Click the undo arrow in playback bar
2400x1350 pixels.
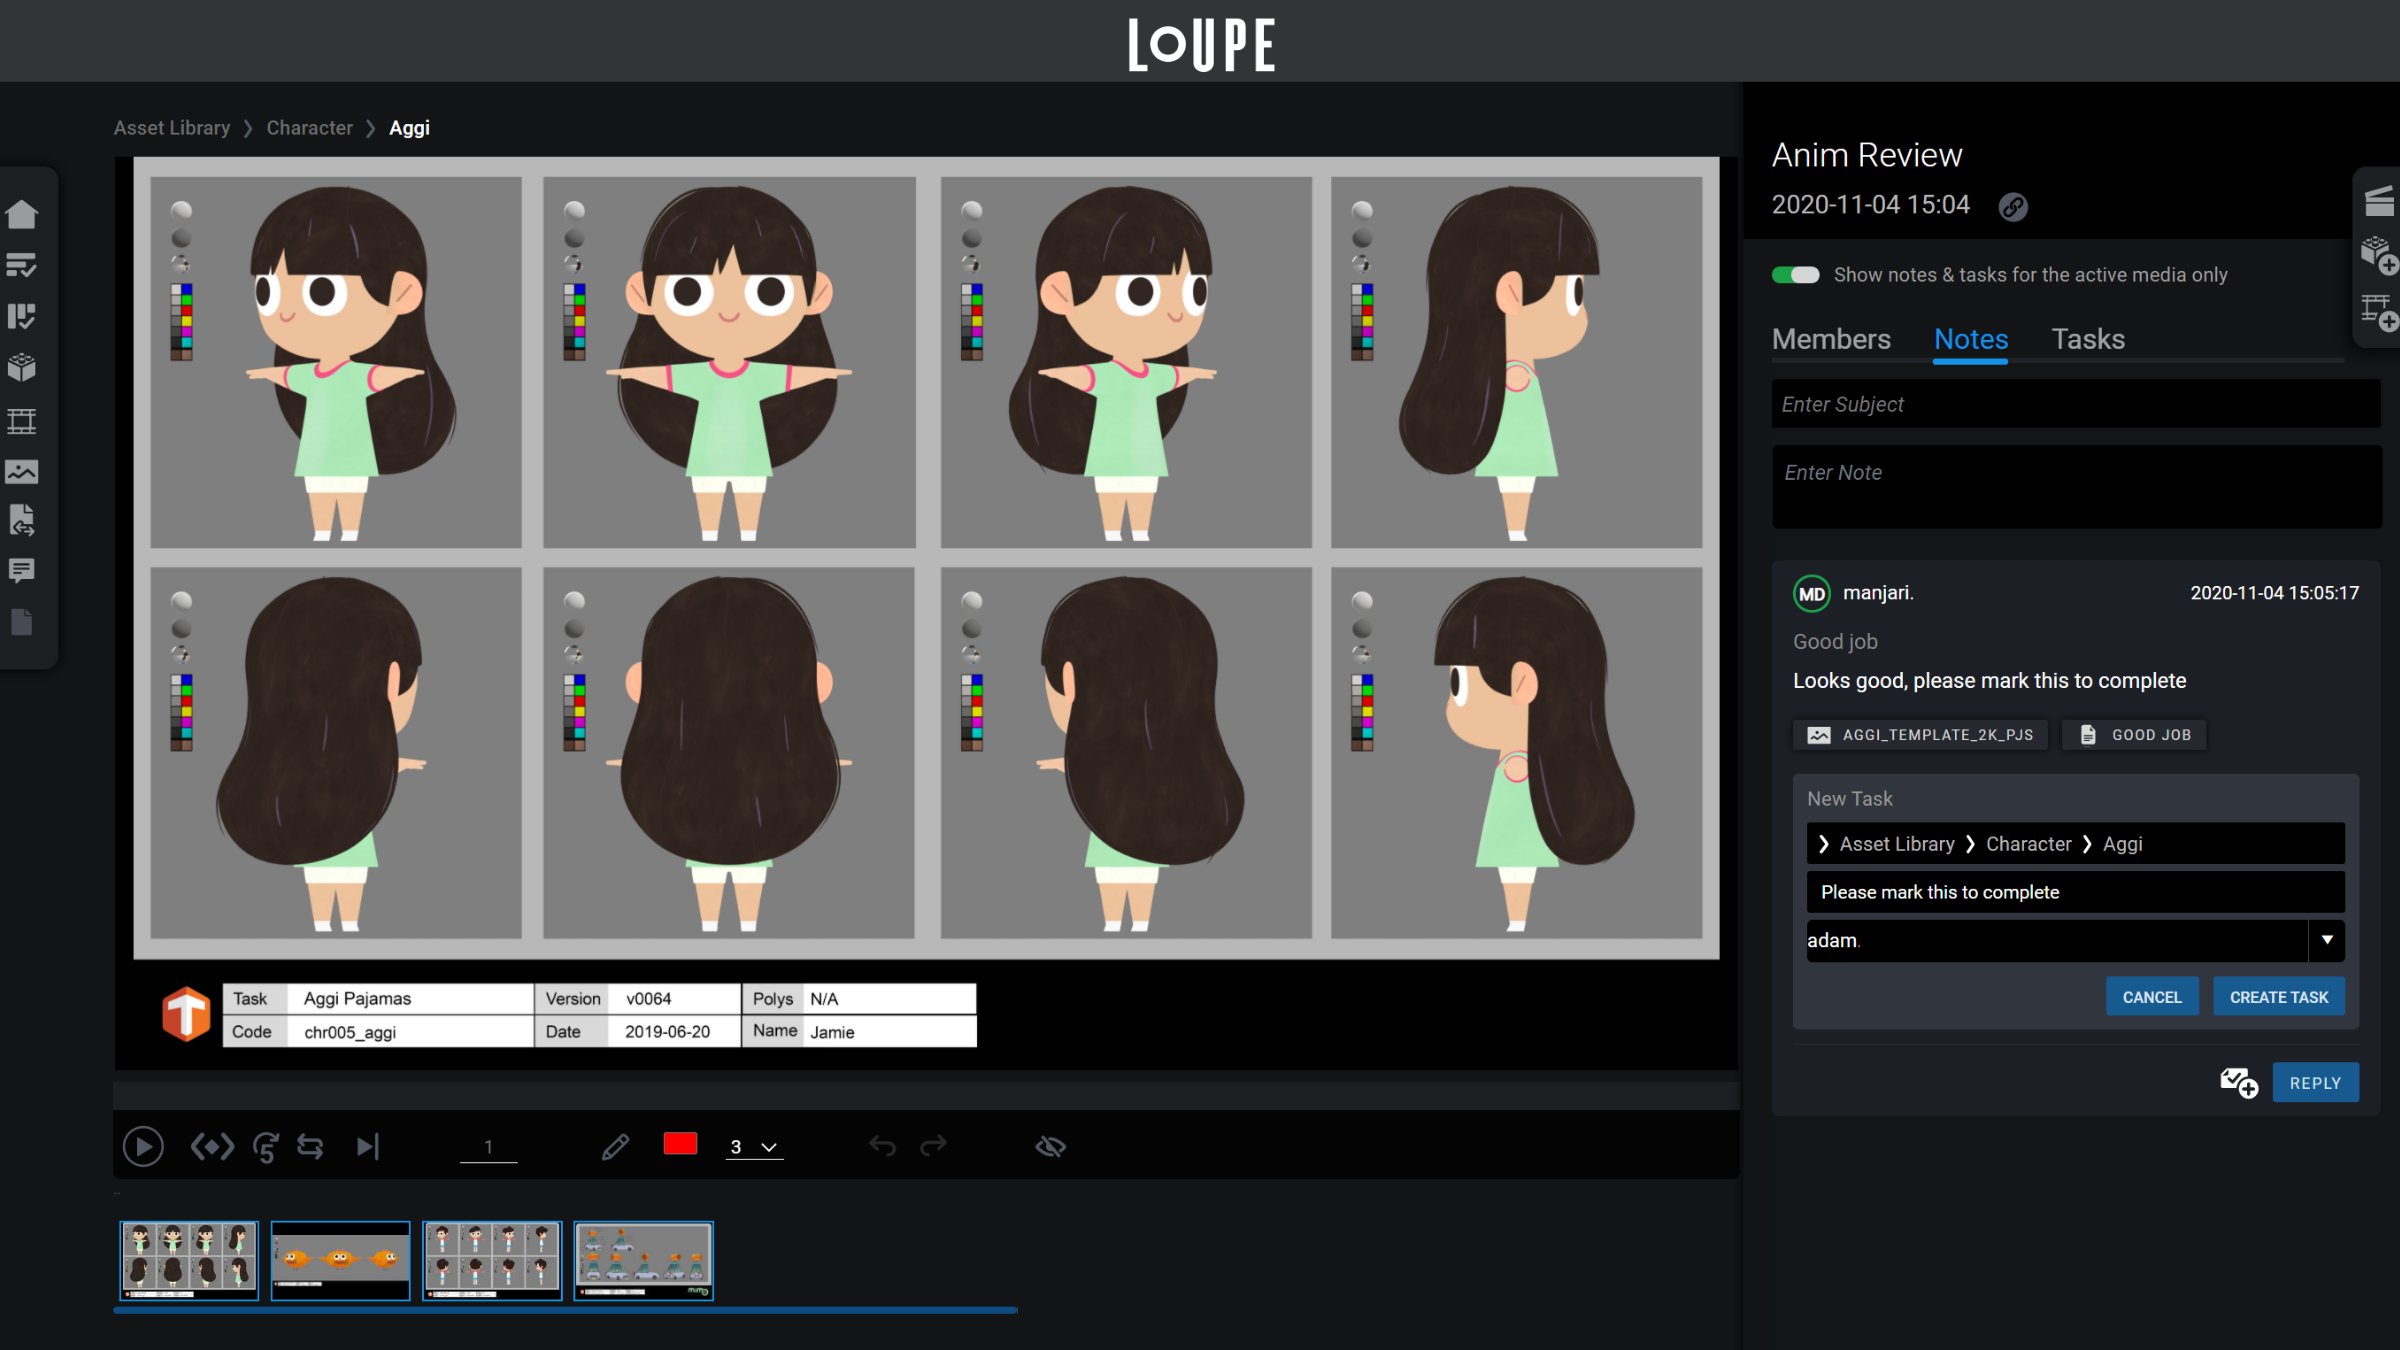click(x=882, y=1146)
